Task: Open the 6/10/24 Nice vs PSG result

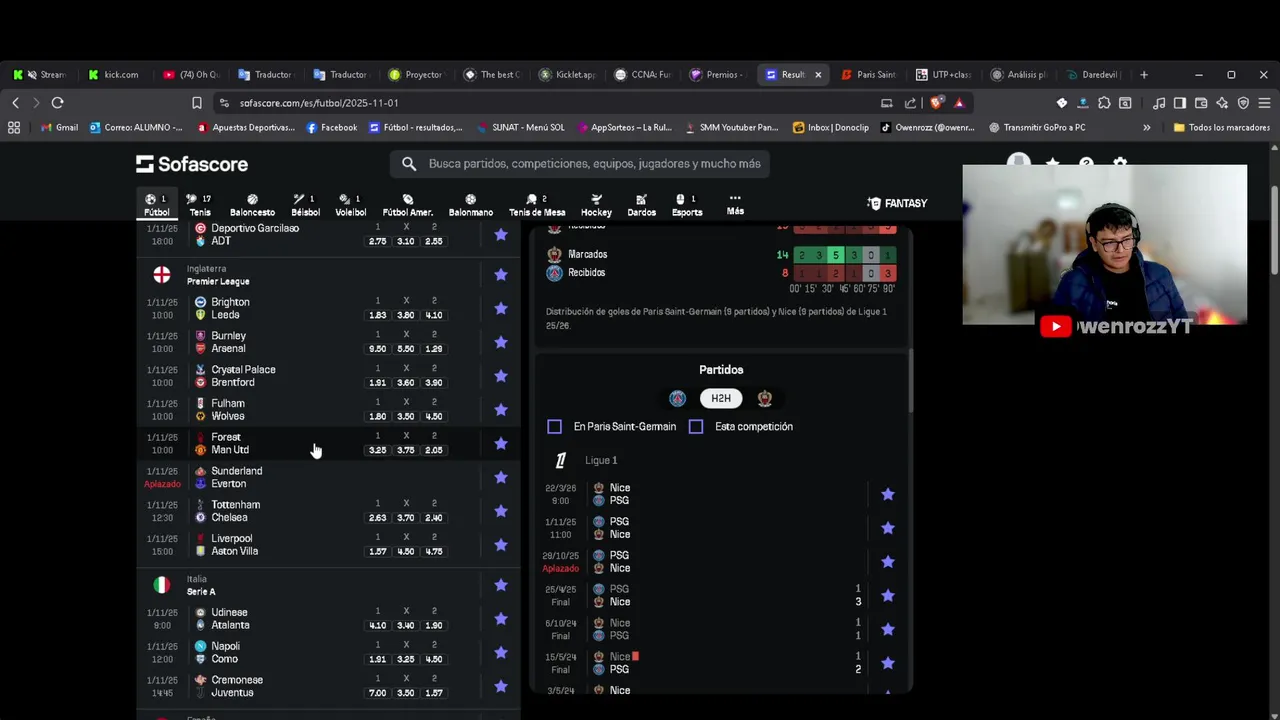Action: [x=720, y=629]
